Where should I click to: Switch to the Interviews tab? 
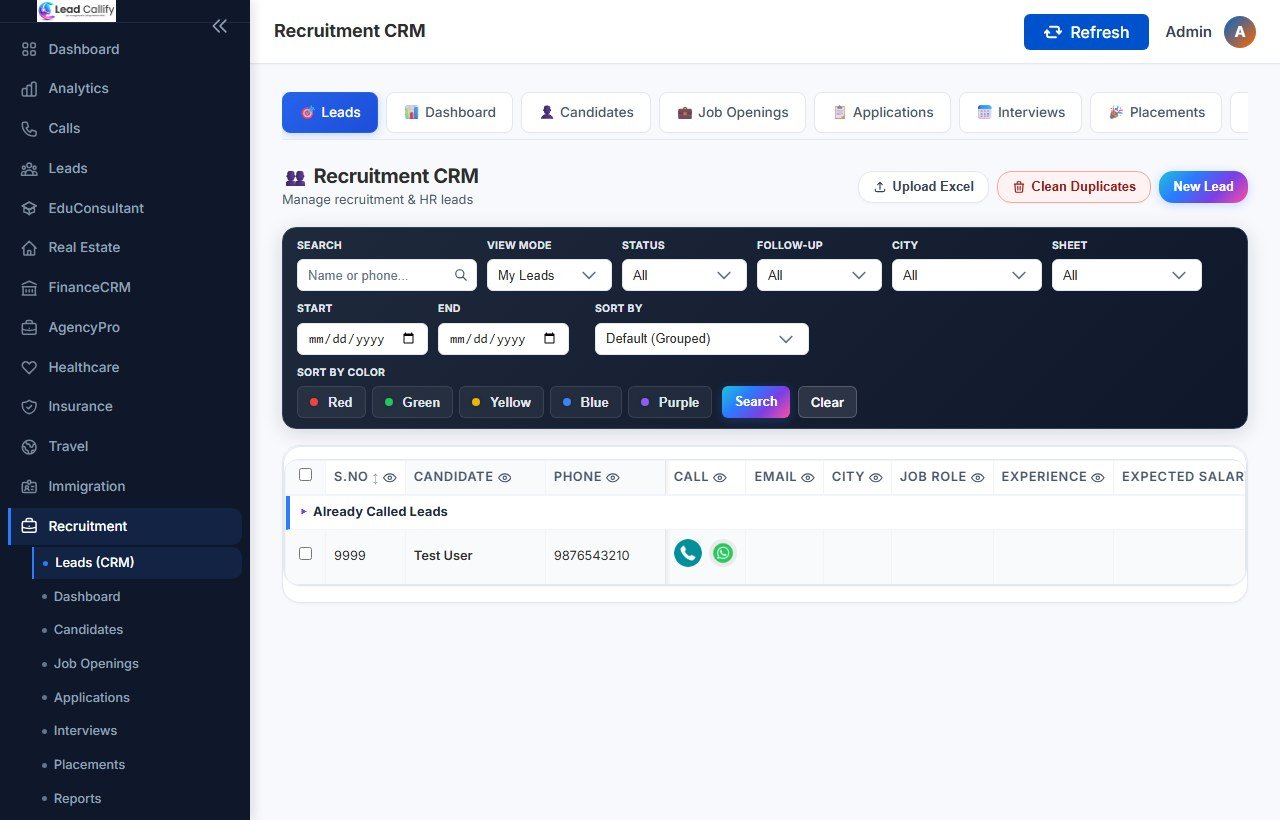click(1020, 112)
